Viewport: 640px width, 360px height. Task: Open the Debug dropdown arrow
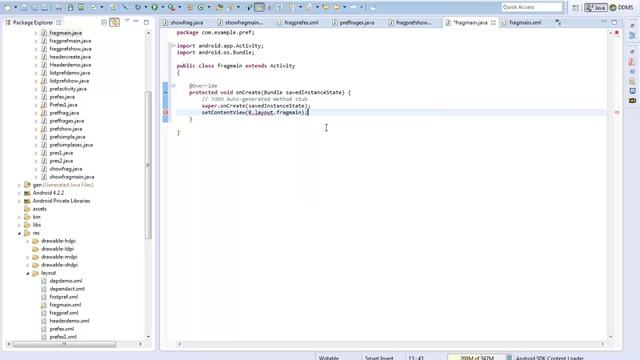tap(146, 7)
